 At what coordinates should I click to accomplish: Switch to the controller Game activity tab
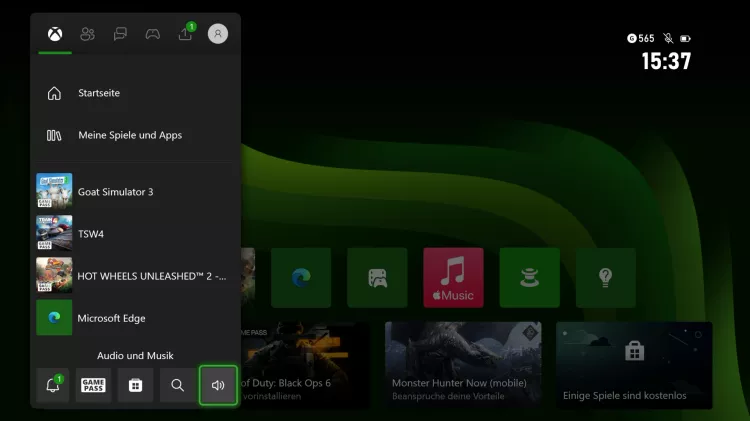tap(153, 34)
